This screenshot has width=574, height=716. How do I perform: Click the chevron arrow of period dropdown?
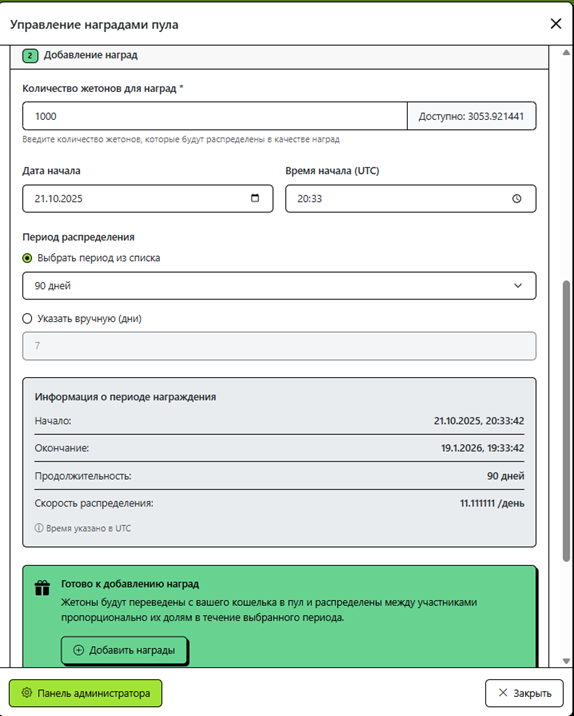click(518, 286)
